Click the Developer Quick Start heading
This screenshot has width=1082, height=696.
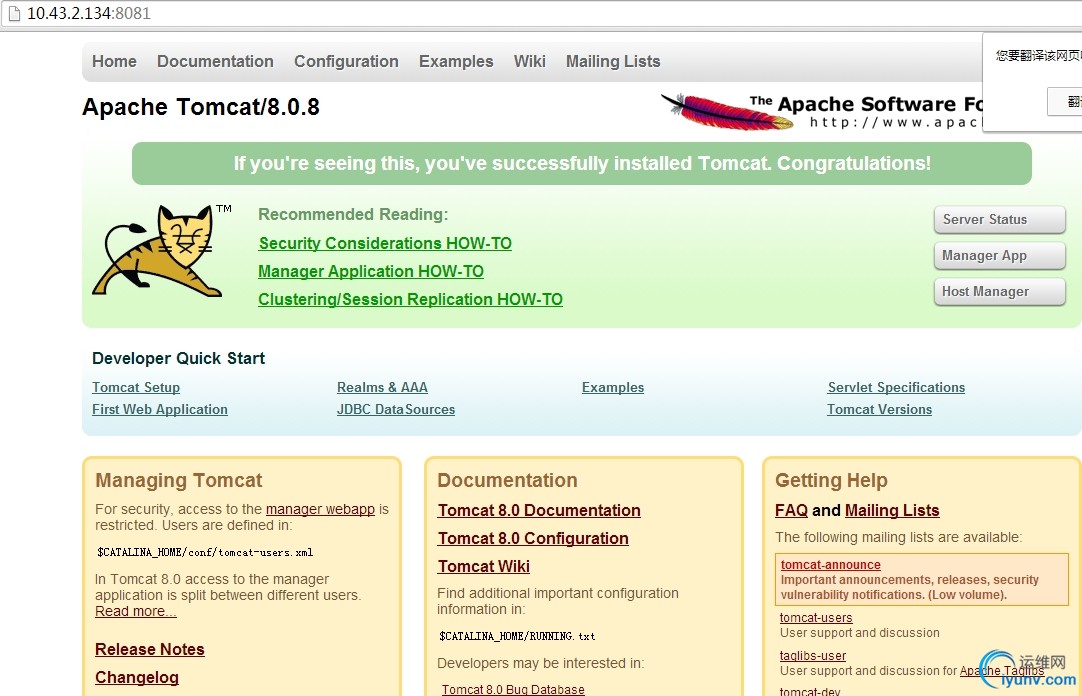pos(179,359)
